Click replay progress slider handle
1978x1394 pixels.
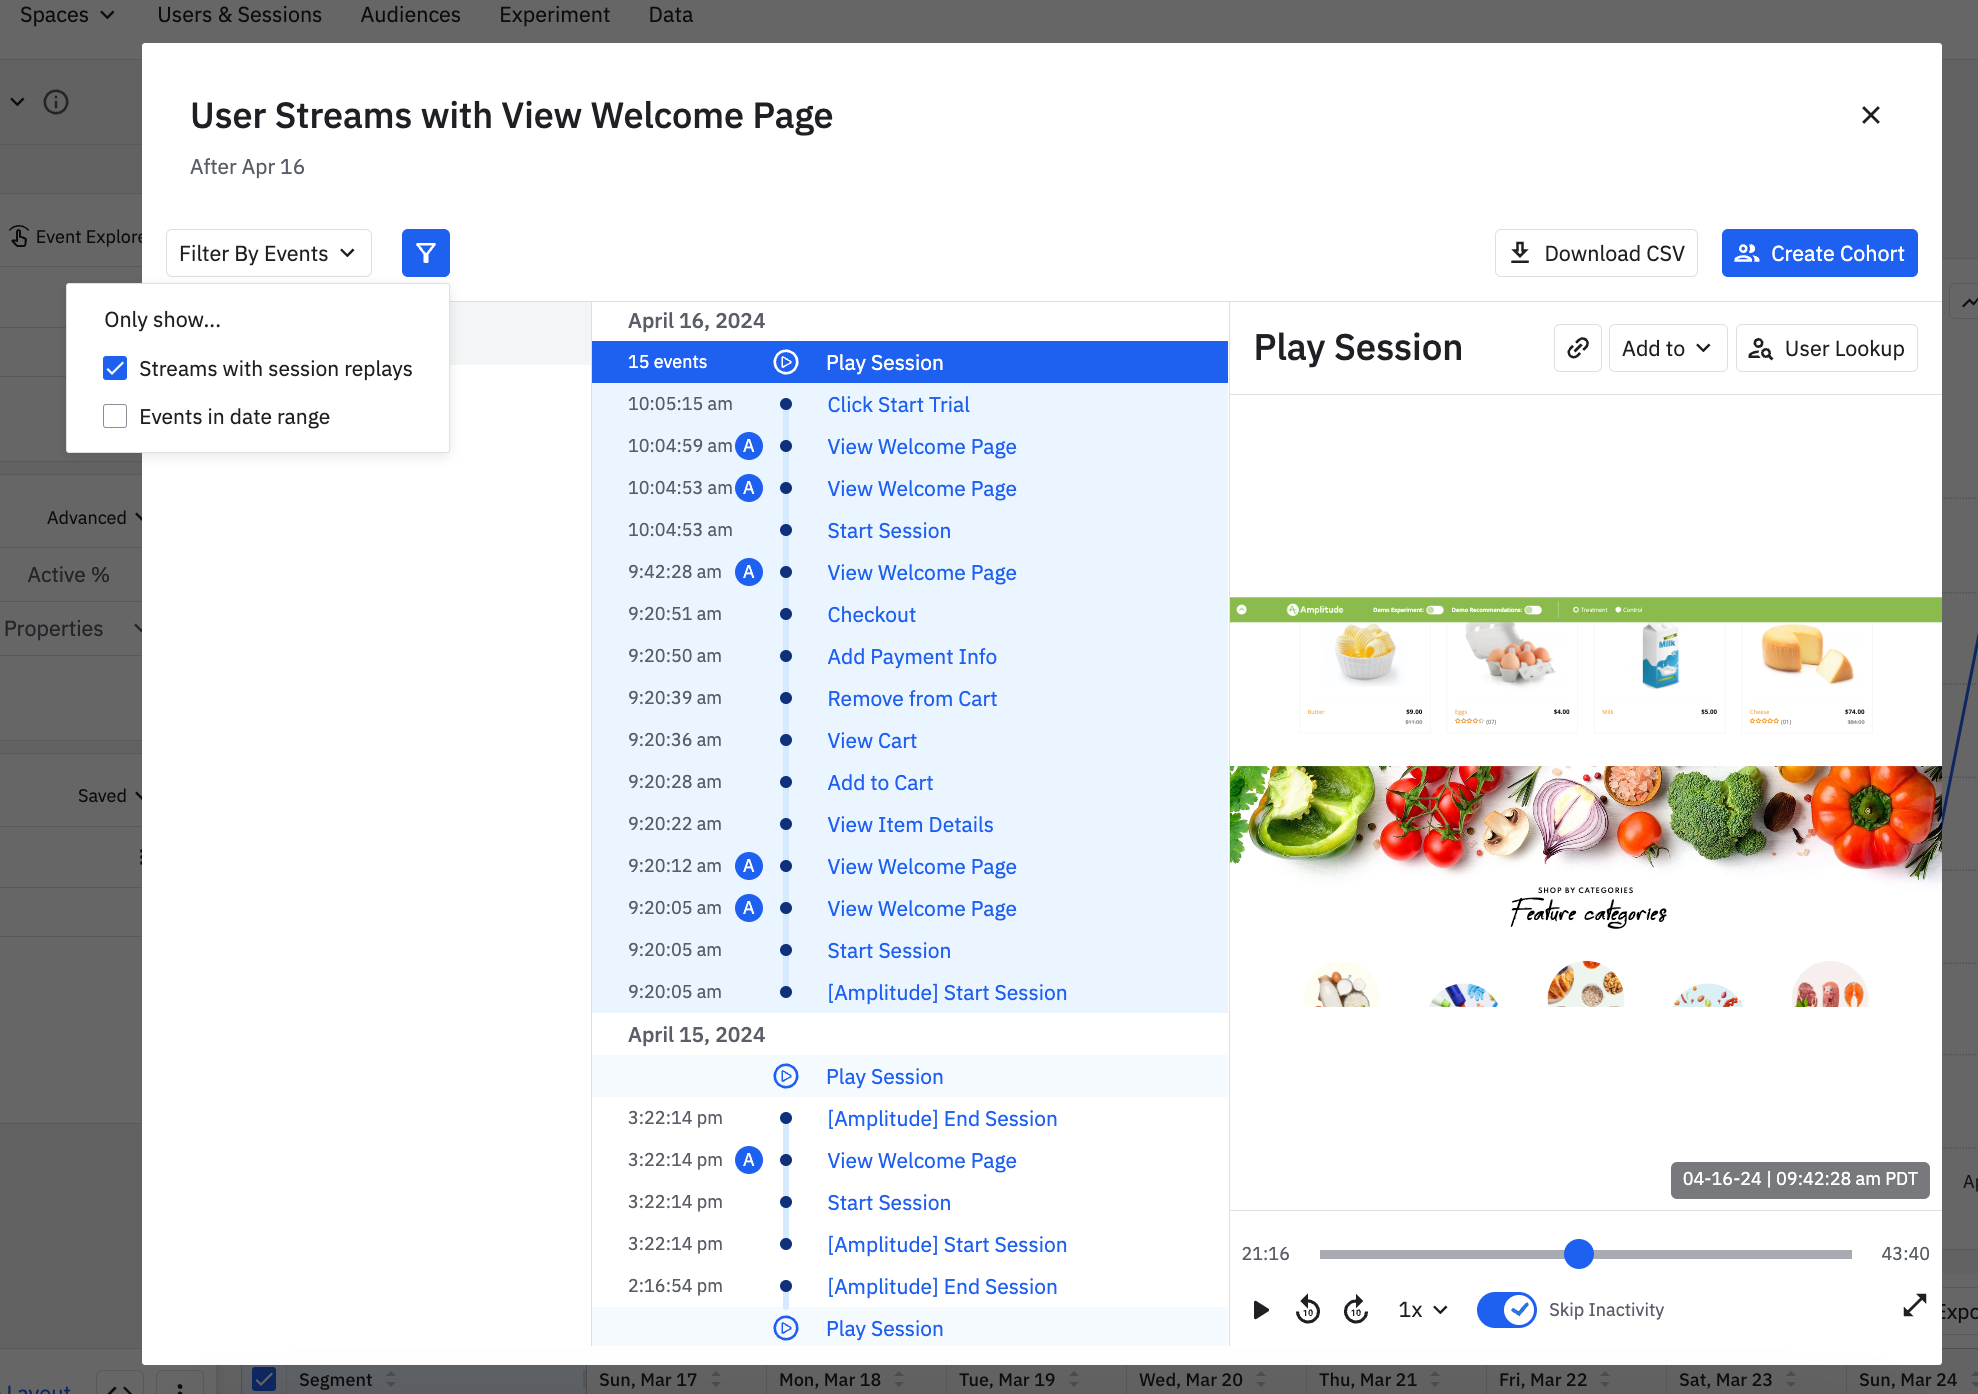pos(1578,1253)
